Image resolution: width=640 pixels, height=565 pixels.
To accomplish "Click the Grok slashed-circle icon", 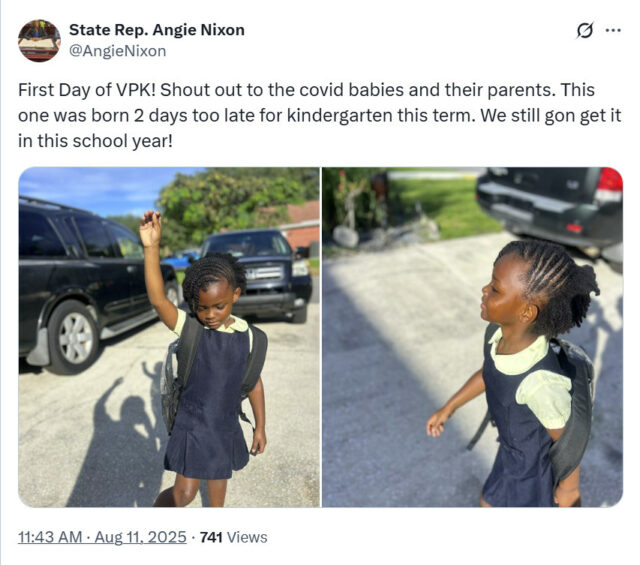I will pyautogui.click(x=584, y=31).
